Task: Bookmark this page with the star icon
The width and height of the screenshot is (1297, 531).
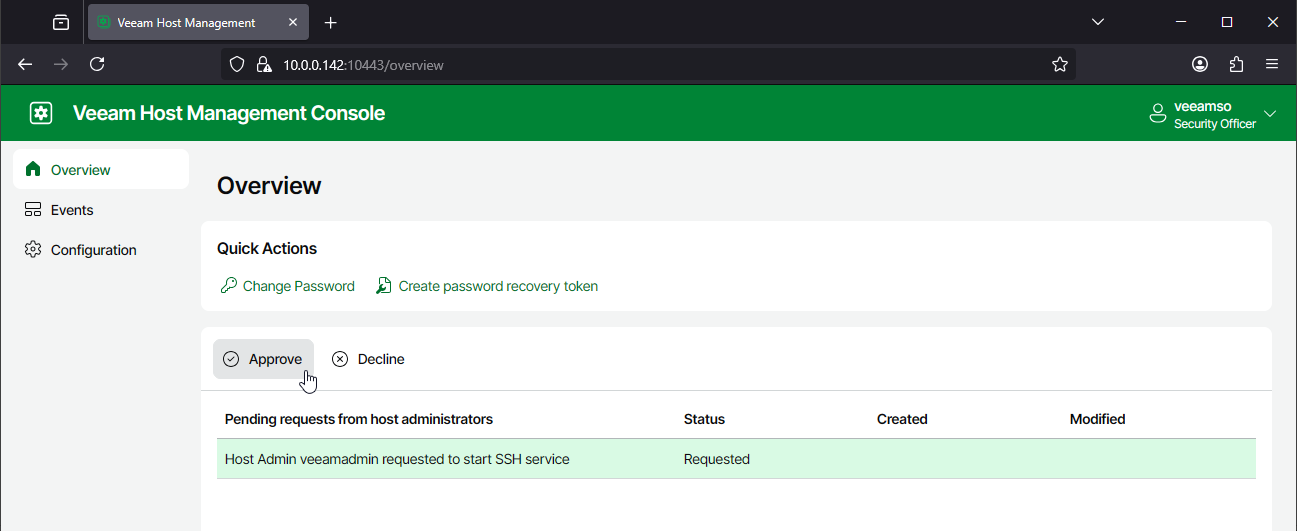Action: point(1060,64)
